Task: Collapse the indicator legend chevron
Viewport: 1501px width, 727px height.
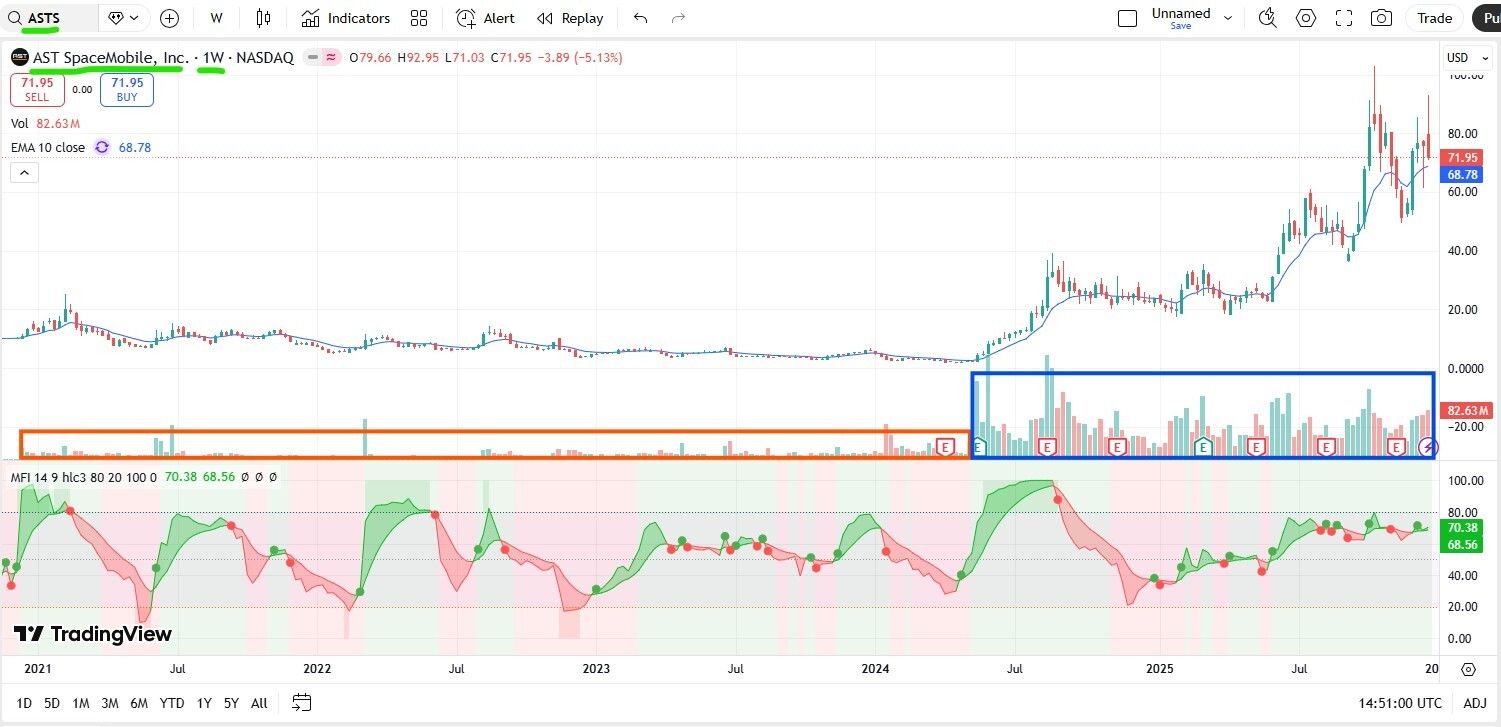Action: pos(24,173)
